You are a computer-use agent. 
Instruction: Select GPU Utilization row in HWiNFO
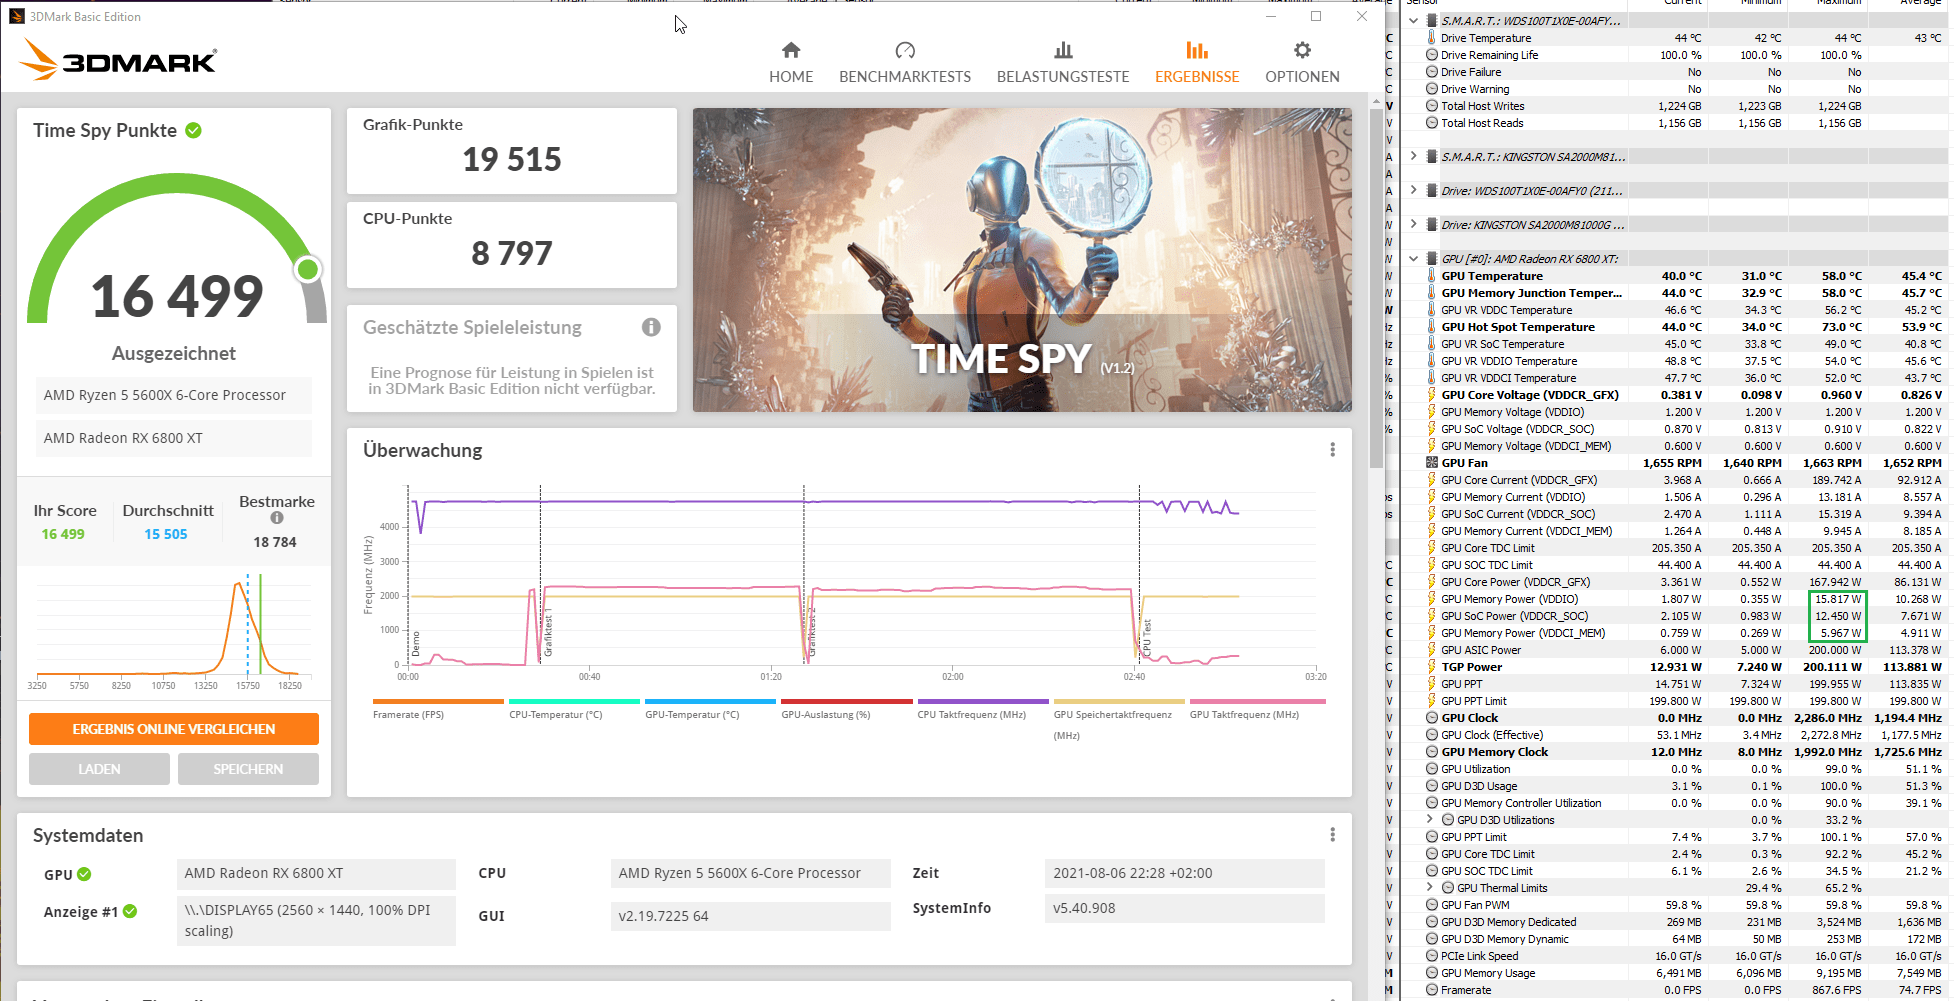tap(1673, 769)
